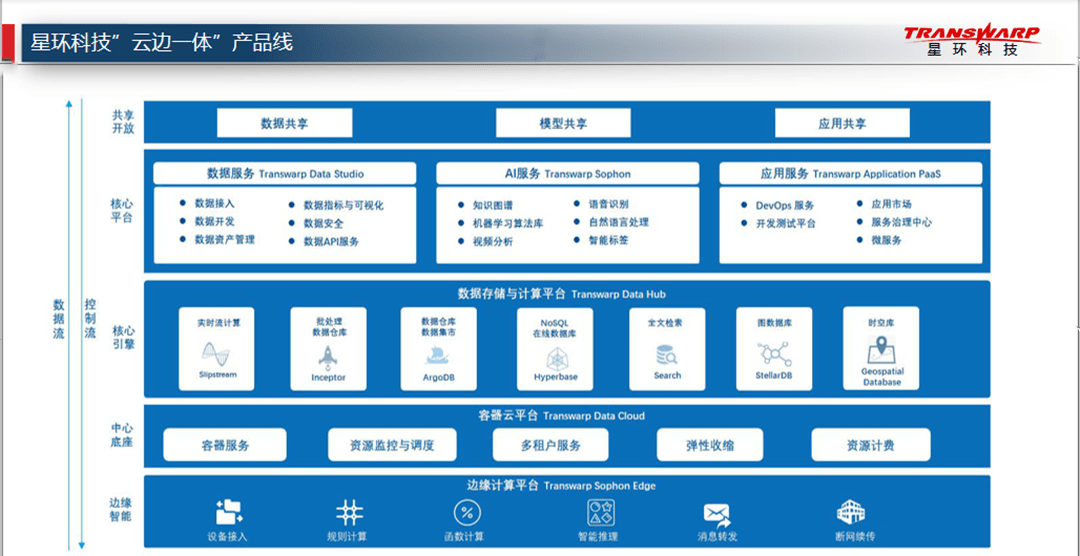Click the 消息转发 envelope icon
This screenshot has width=1080, height=556.
716,514
